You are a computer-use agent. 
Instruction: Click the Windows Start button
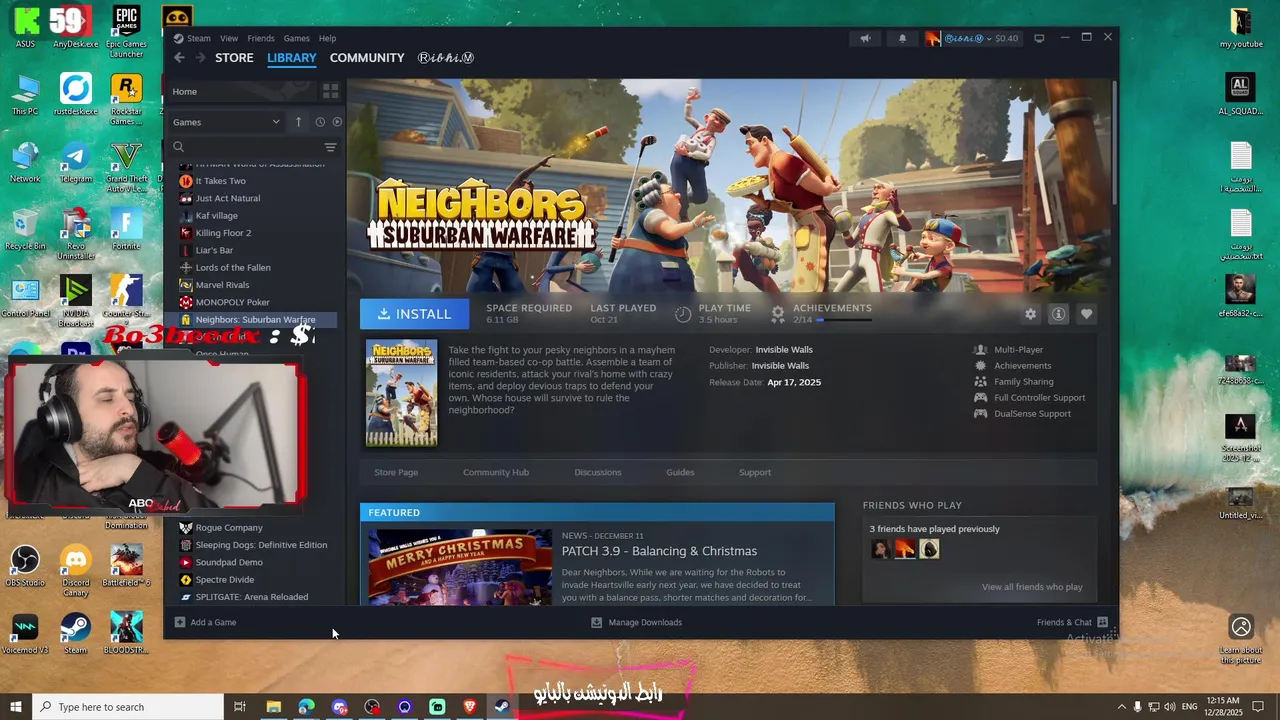click(16, 707)
